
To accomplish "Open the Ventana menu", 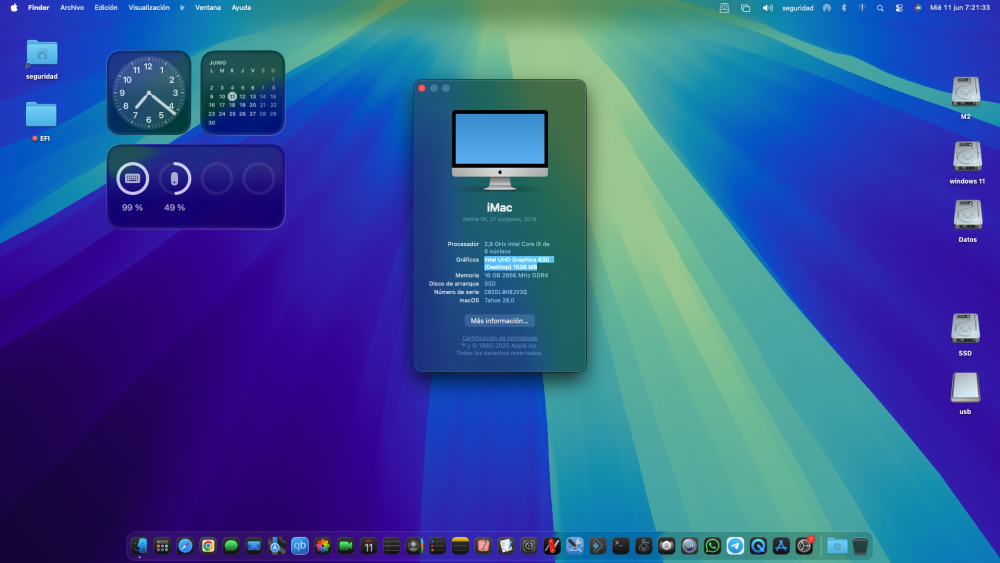I will (x=208, y=8).
